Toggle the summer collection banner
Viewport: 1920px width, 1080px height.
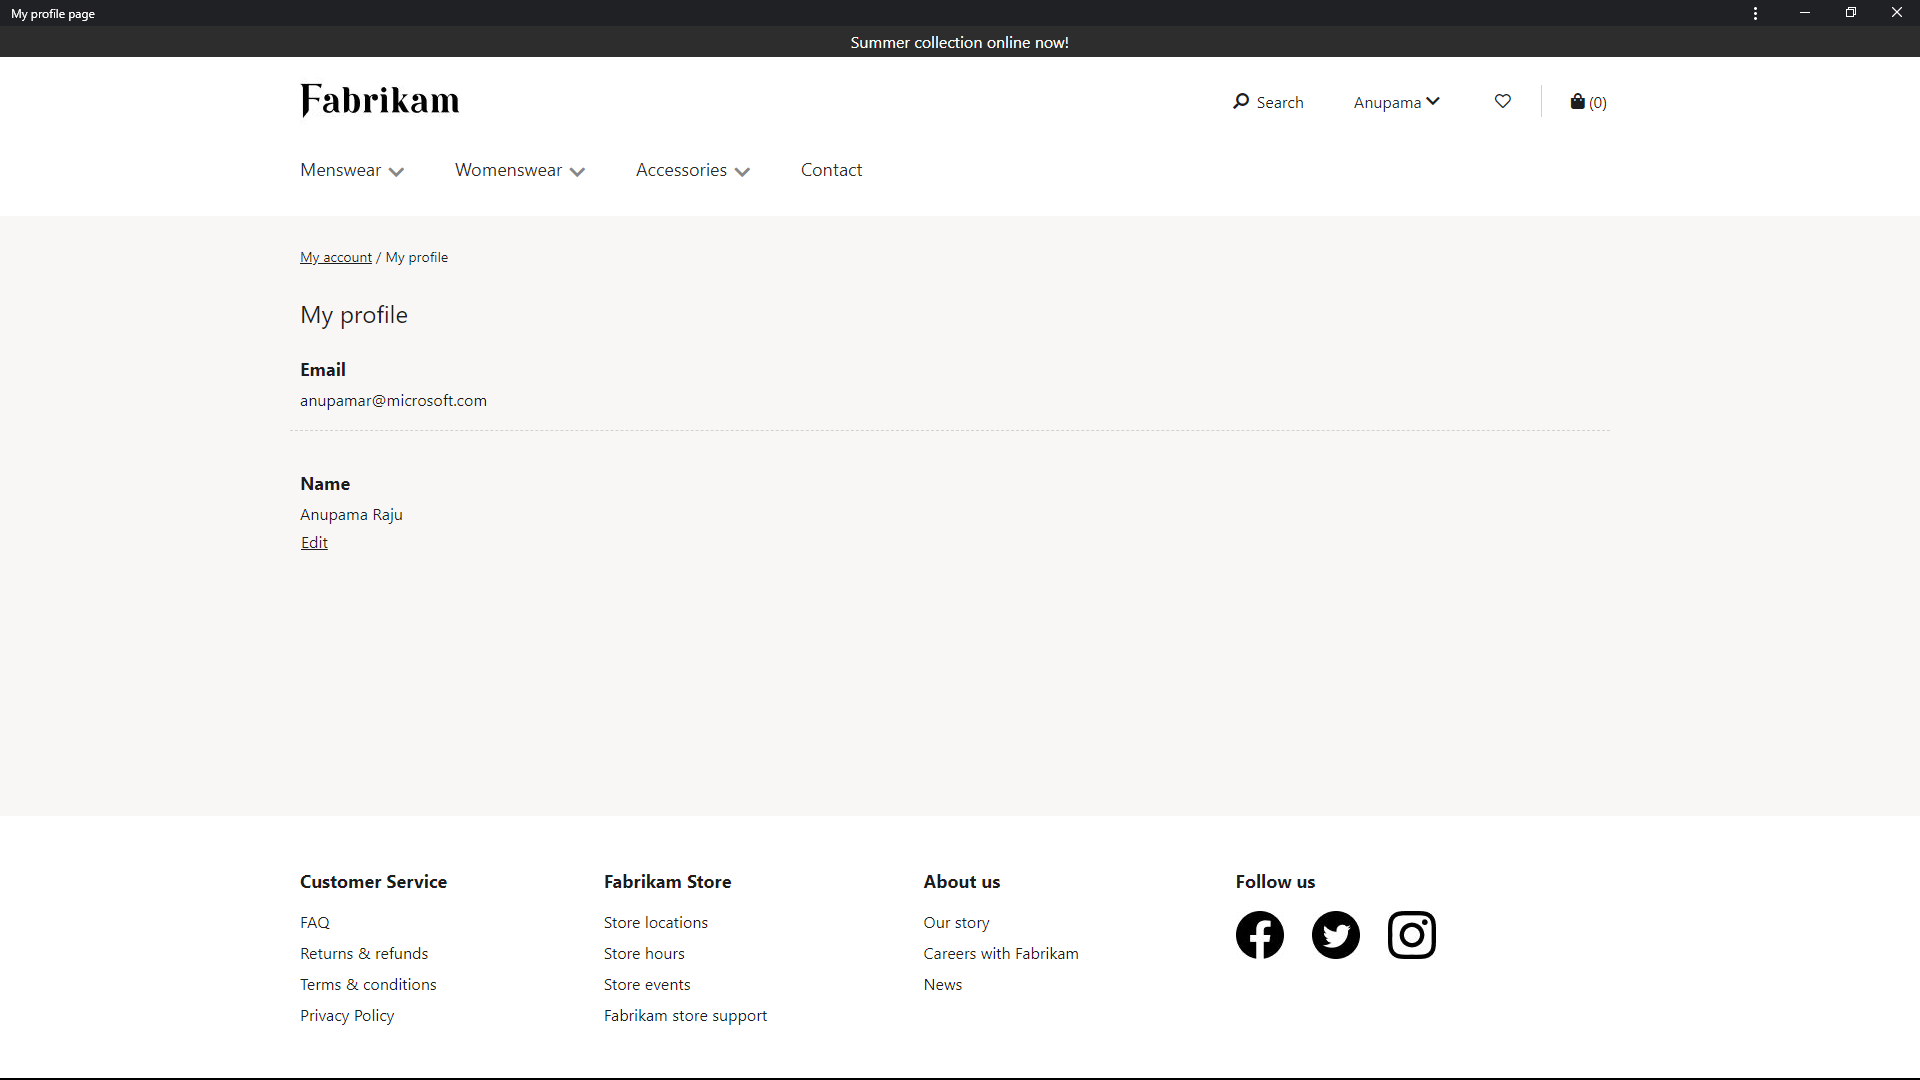(x=960, y=41)
